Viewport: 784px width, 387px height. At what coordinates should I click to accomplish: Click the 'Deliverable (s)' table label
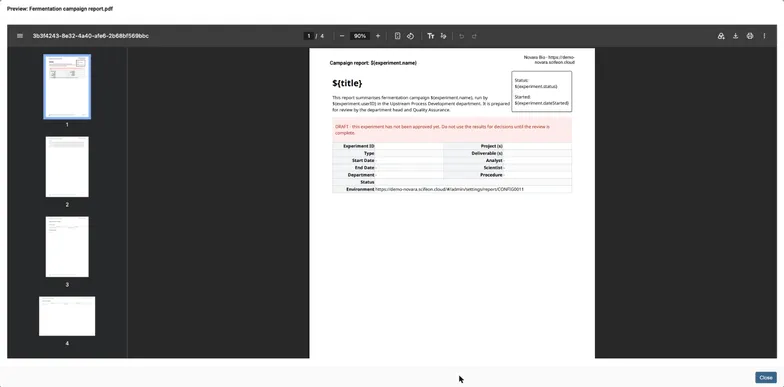tap(487, 154)
